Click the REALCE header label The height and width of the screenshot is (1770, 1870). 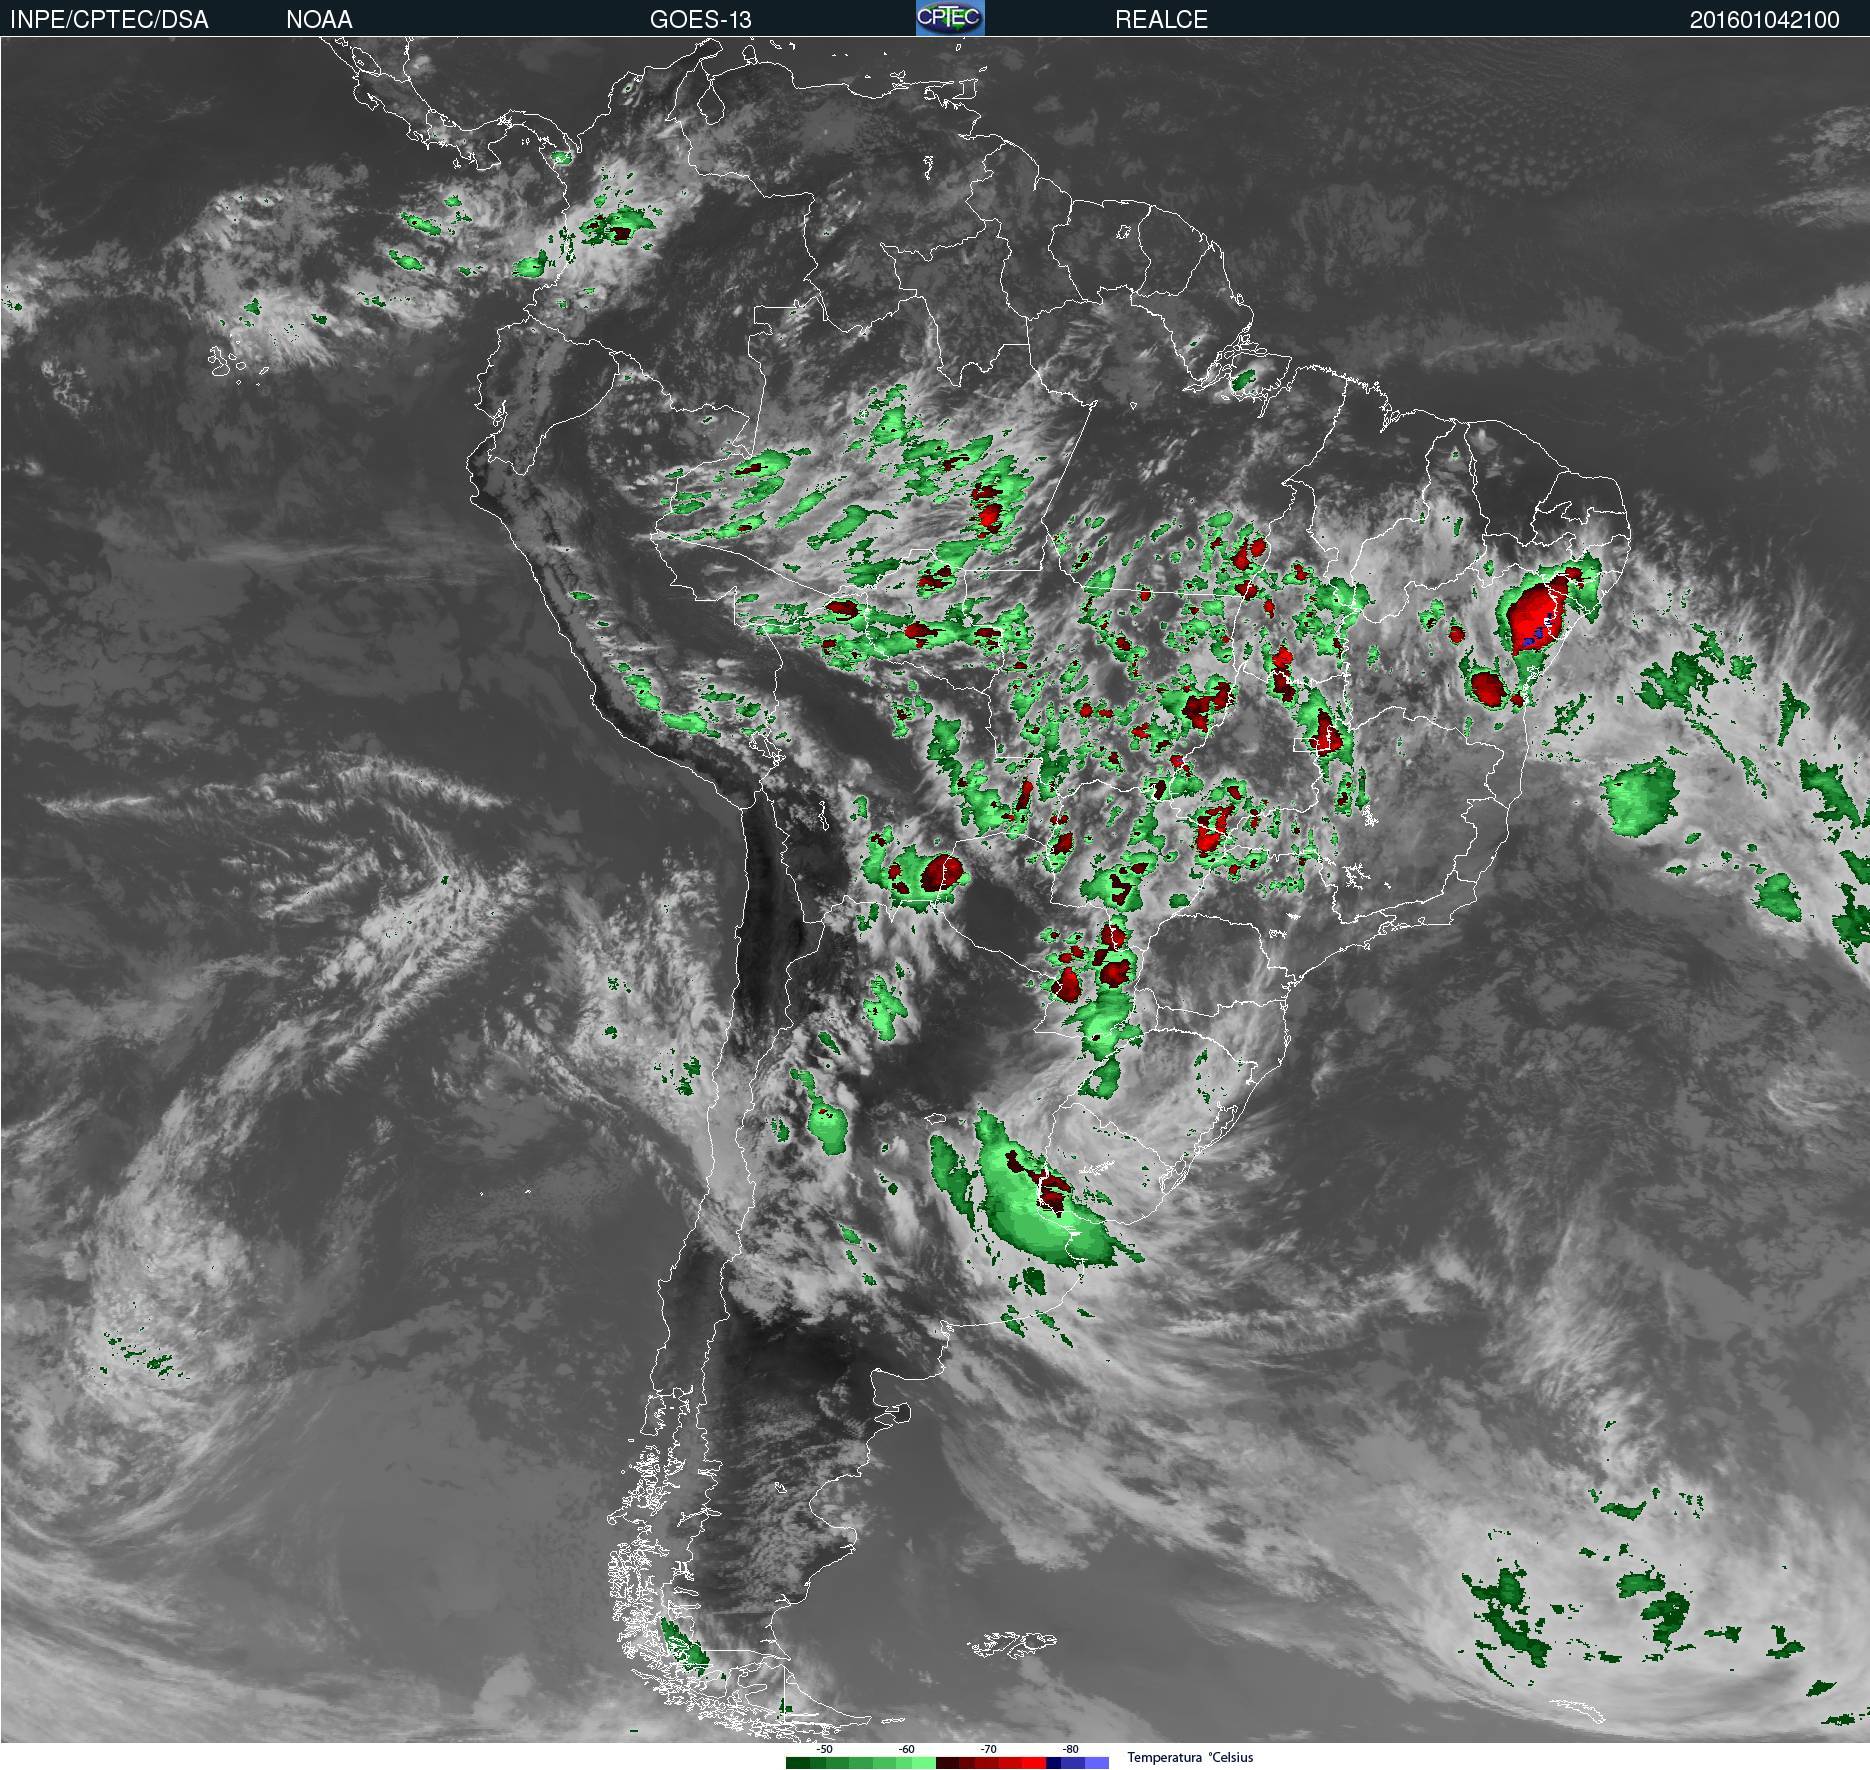(1161, 20)
